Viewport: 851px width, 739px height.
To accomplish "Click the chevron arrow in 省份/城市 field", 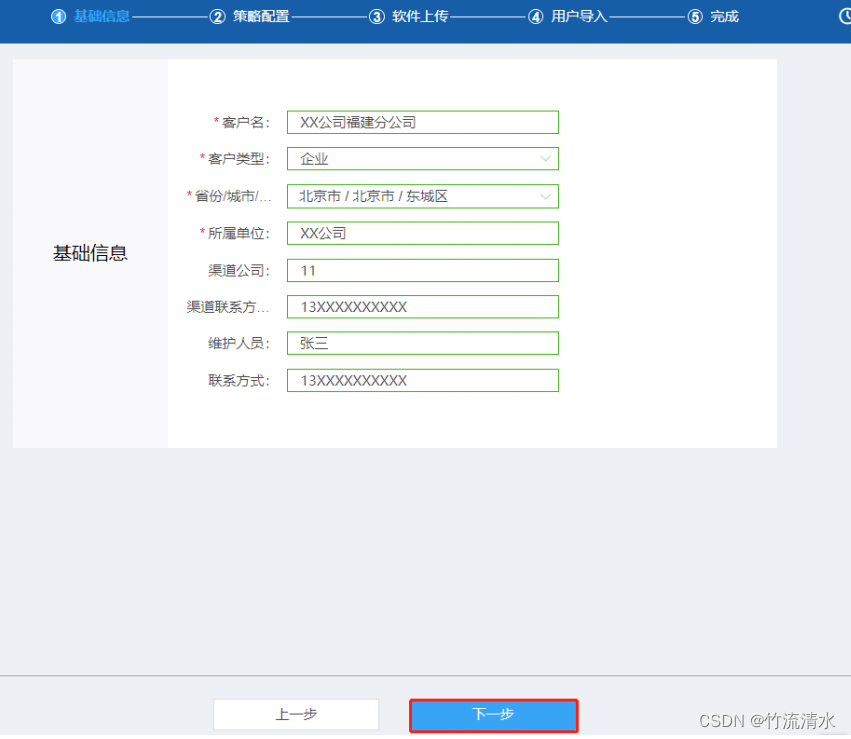I will pos(545,197).
